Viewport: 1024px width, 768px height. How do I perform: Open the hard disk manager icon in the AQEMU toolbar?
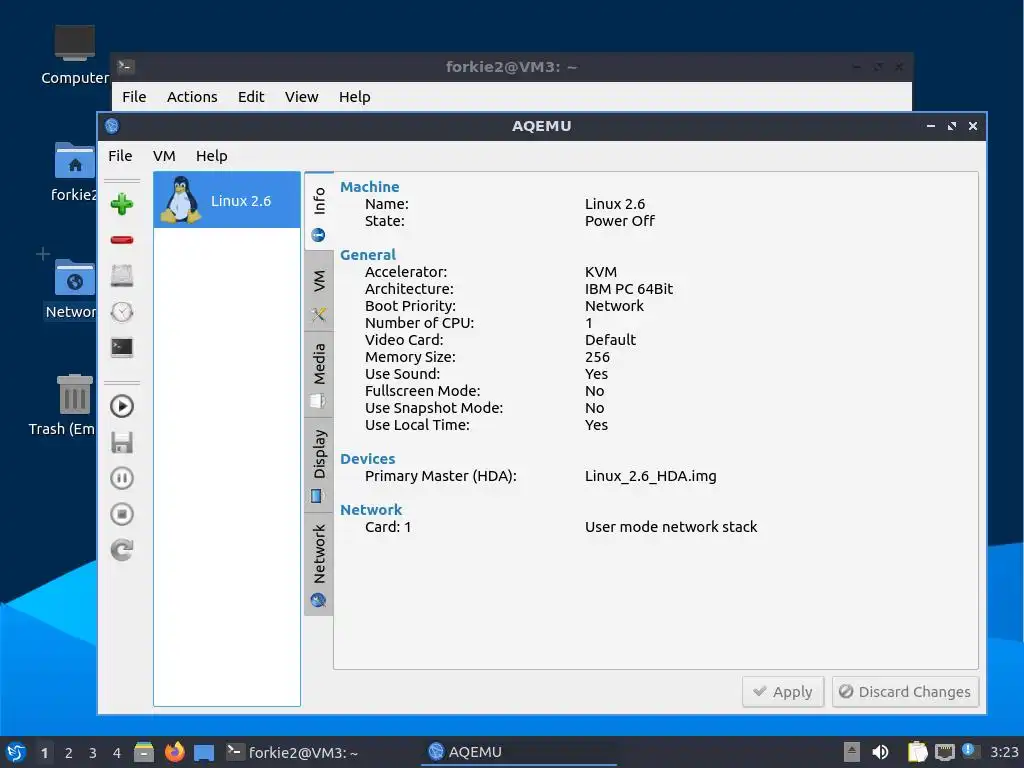click(121, 276)
